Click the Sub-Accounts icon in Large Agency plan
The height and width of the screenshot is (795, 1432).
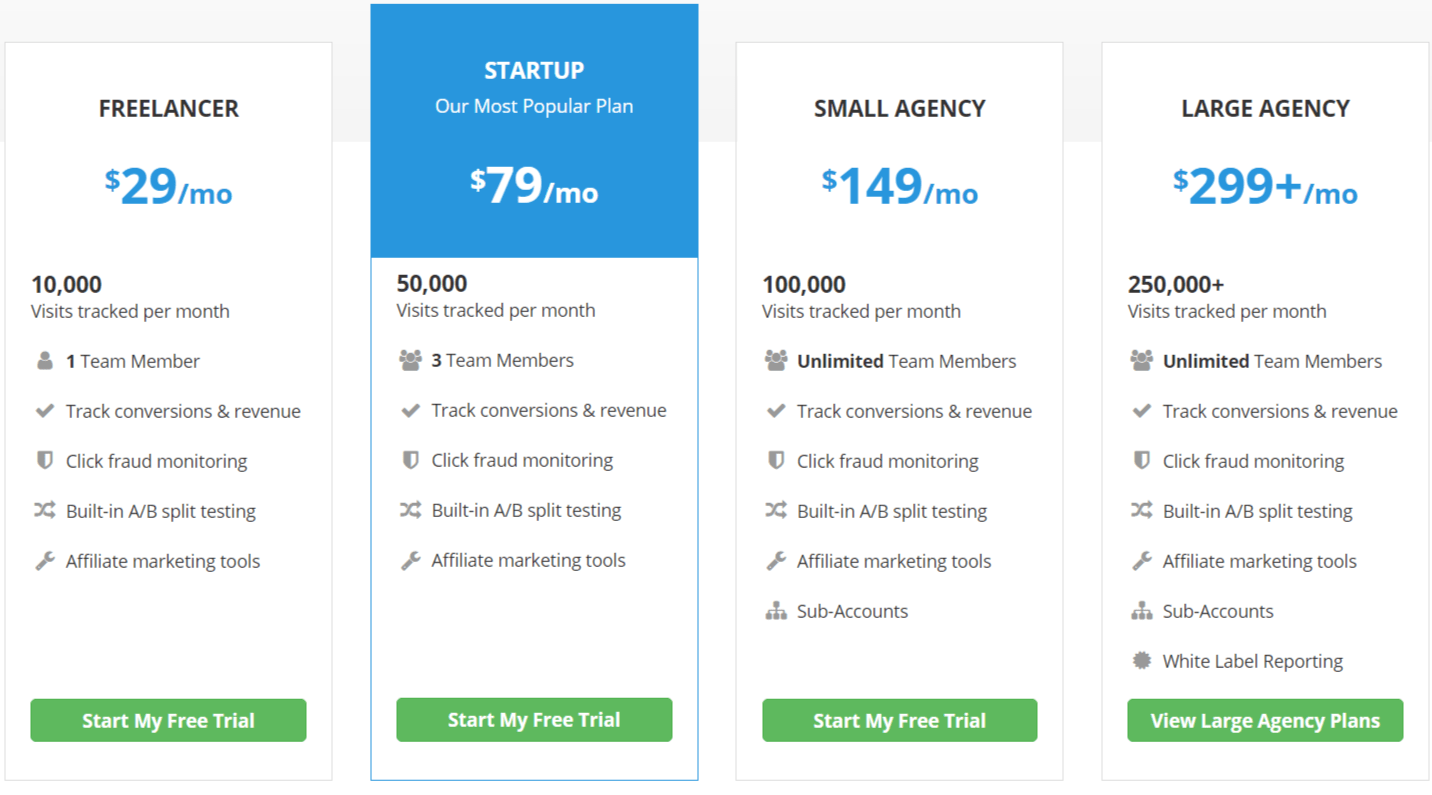[1141, 611]
